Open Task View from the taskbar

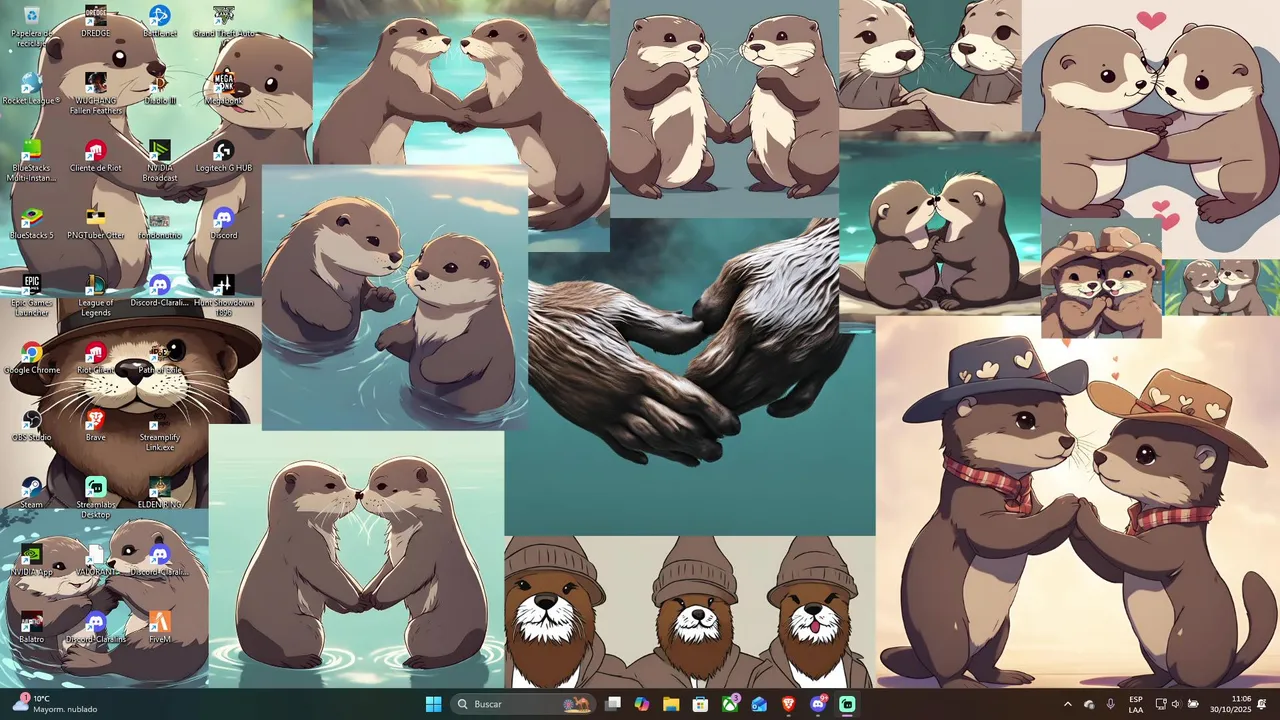tap(613, 704)
